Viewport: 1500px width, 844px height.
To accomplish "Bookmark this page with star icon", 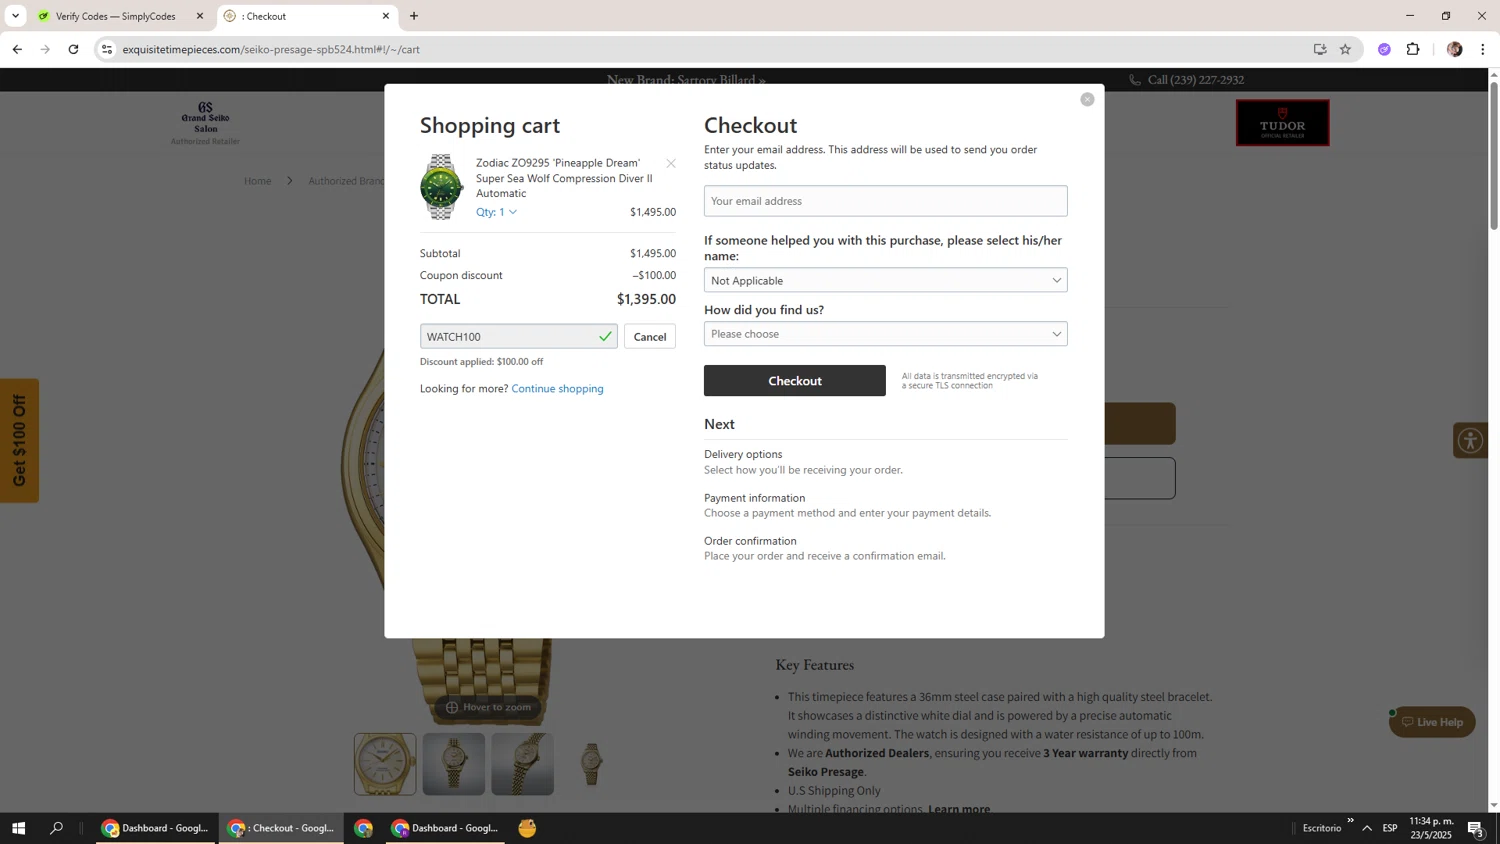I will point(1346,49).
